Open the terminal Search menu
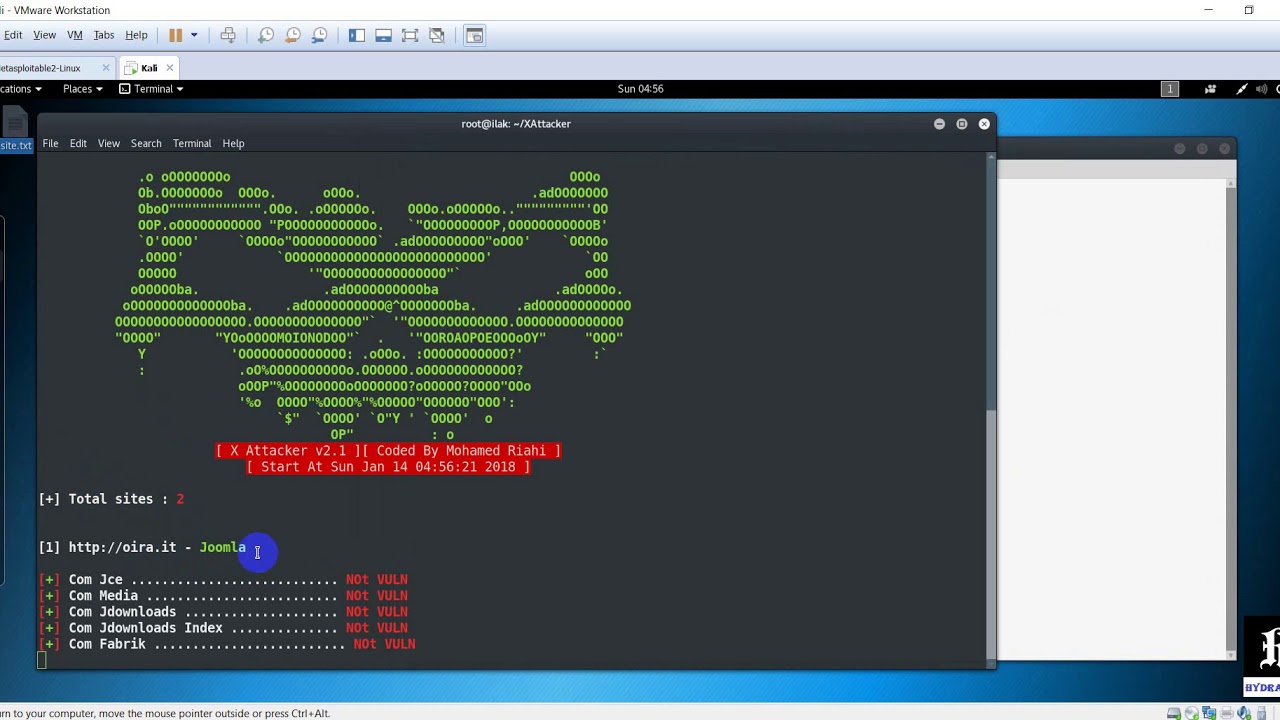The image size is (1280, 720). pyautogui.click(x=146, y=143)
